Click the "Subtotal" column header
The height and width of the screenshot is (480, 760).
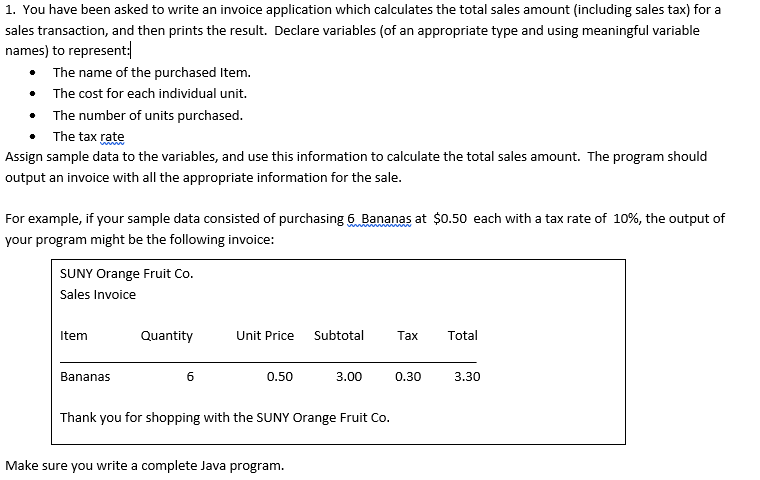339,336
